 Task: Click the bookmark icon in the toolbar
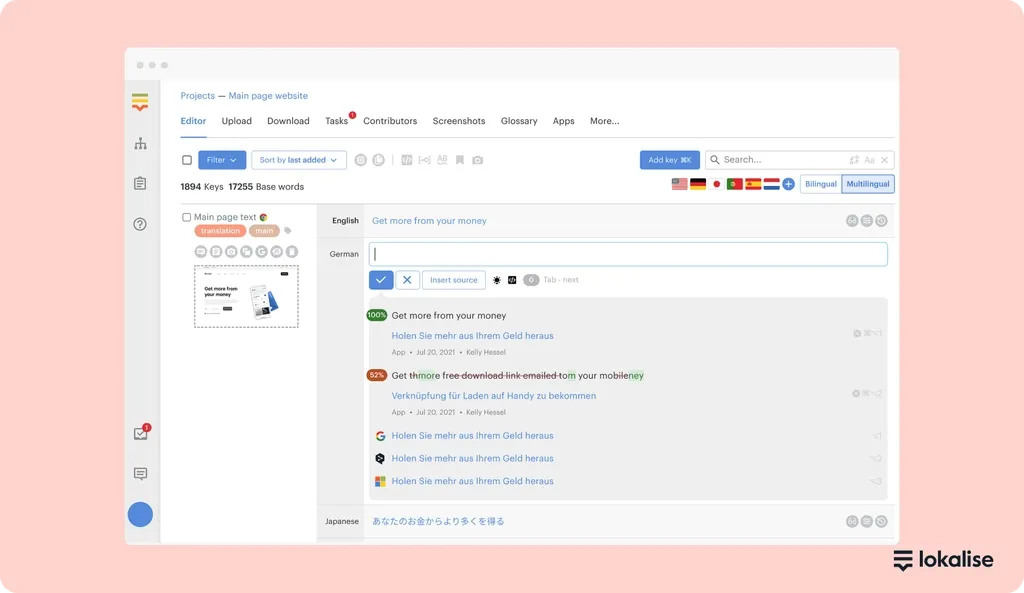coord(460,160)
